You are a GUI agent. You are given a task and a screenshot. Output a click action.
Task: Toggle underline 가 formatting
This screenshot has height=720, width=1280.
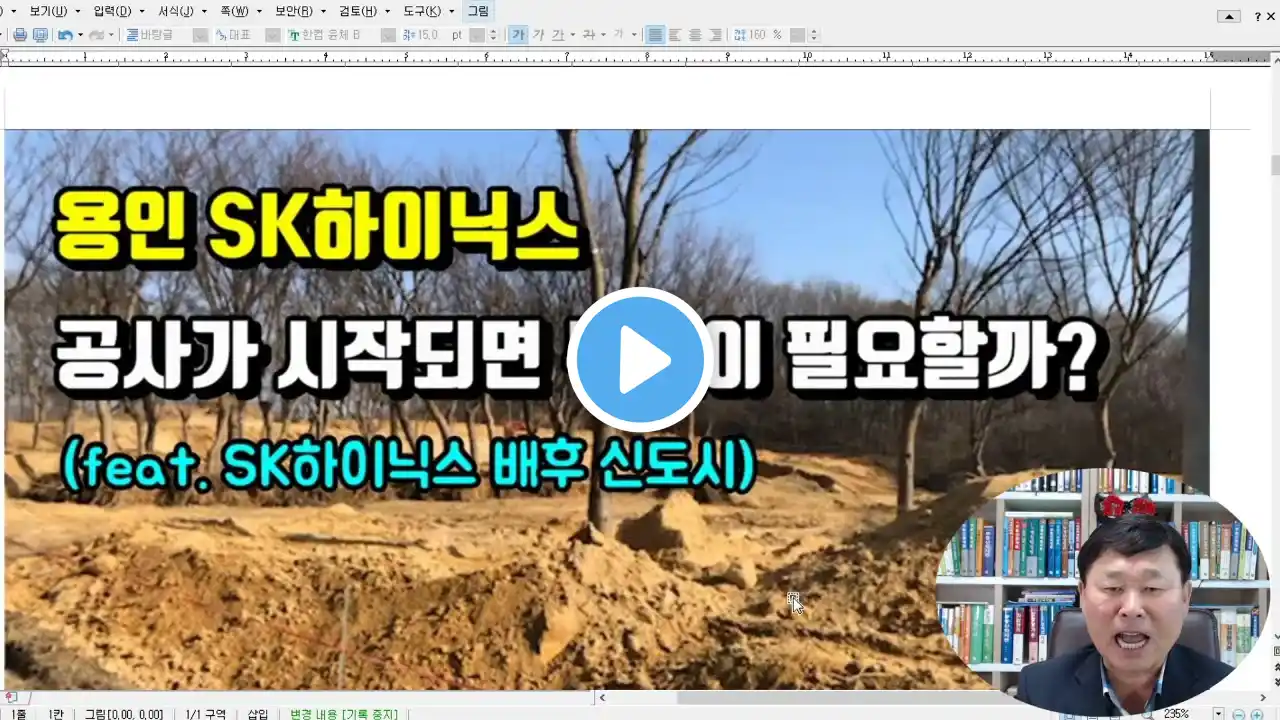click(558, 35)
